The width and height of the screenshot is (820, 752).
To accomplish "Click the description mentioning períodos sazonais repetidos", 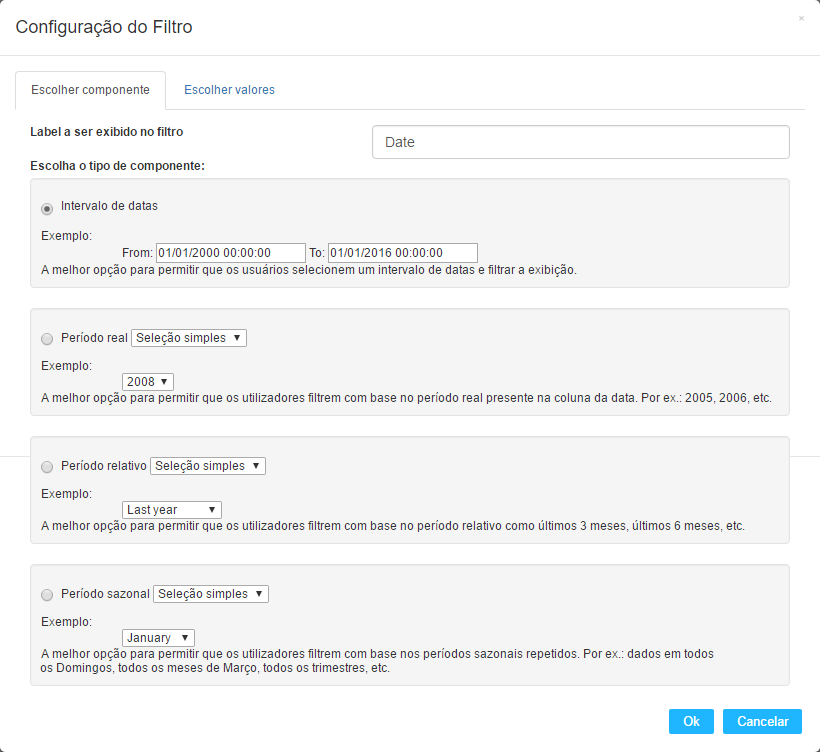I will coord(377,661).
